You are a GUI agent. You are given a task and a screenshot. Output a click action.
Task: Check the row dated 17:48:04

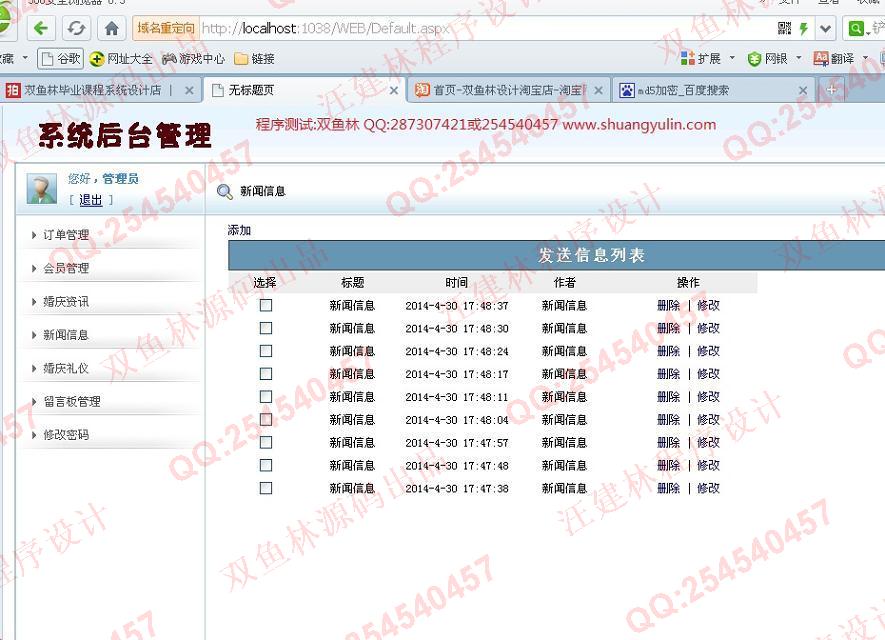[x=266, y=419]
